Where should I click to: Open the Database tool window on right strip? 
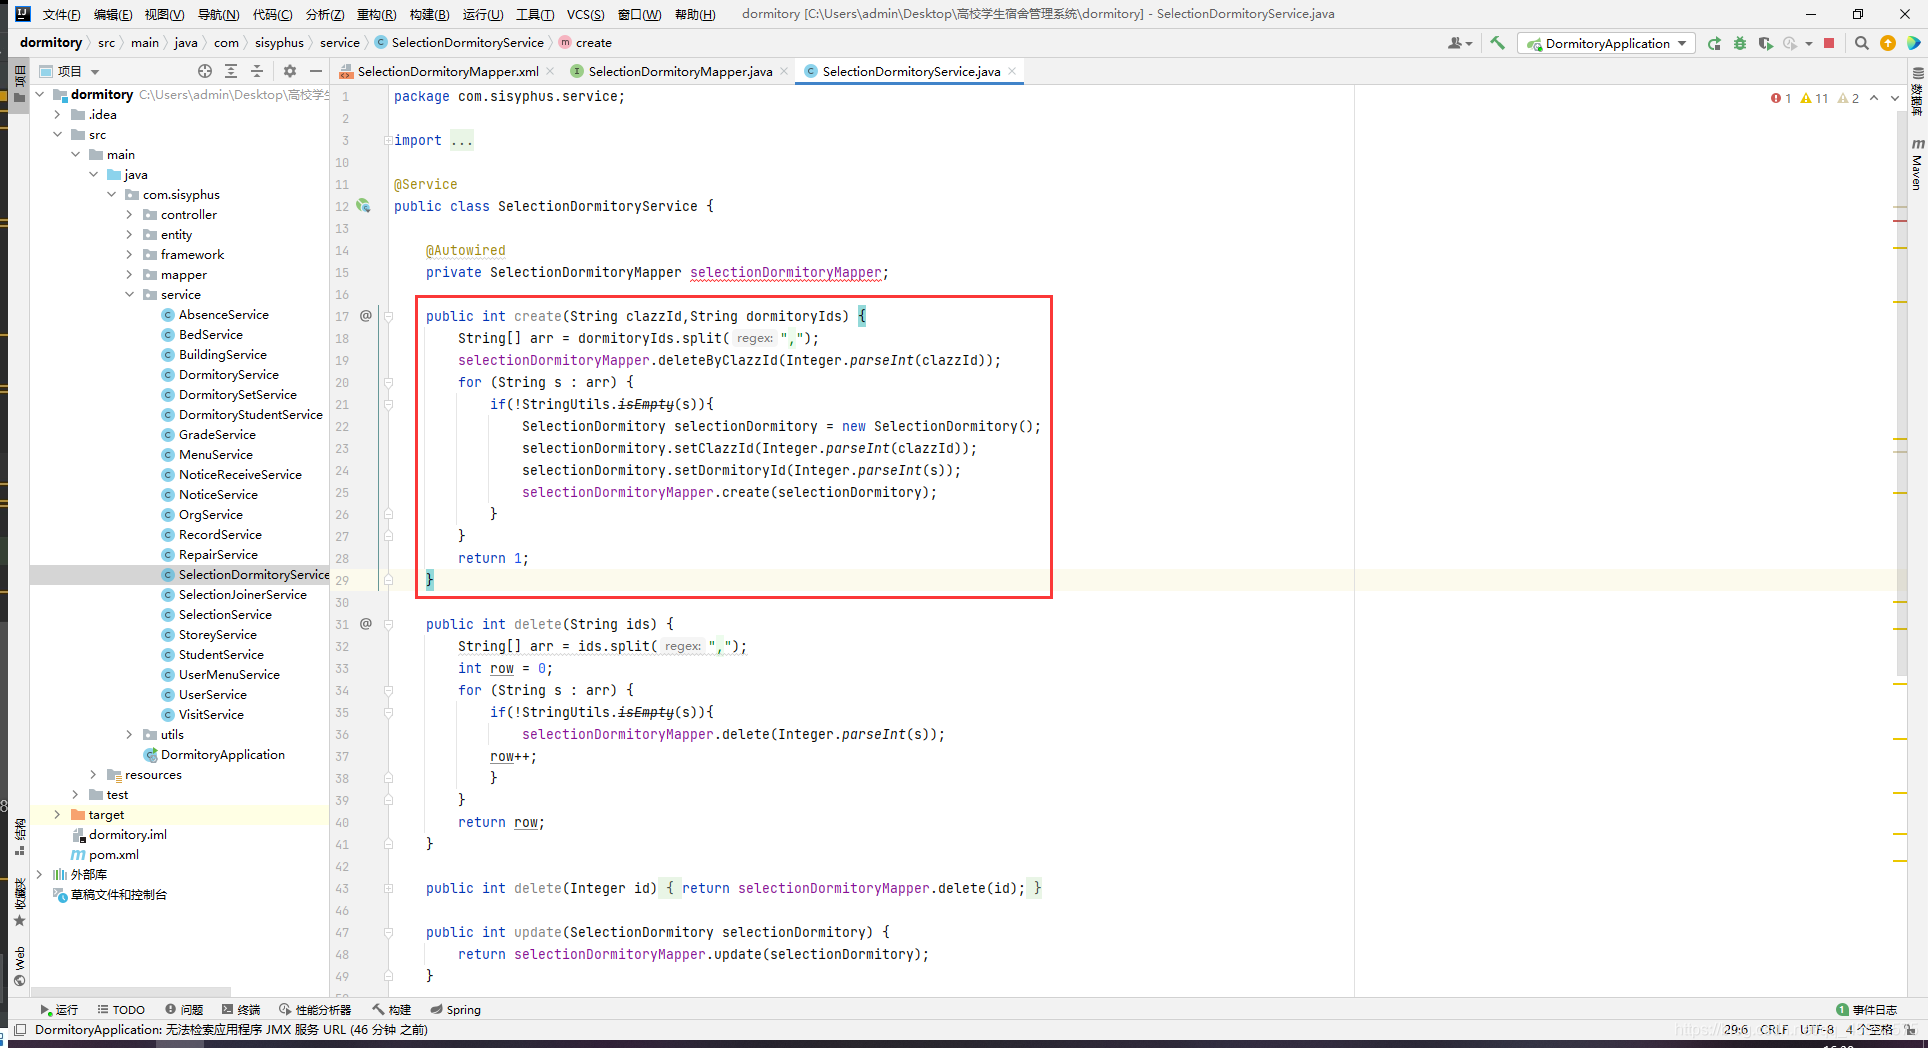[1917, 92]
